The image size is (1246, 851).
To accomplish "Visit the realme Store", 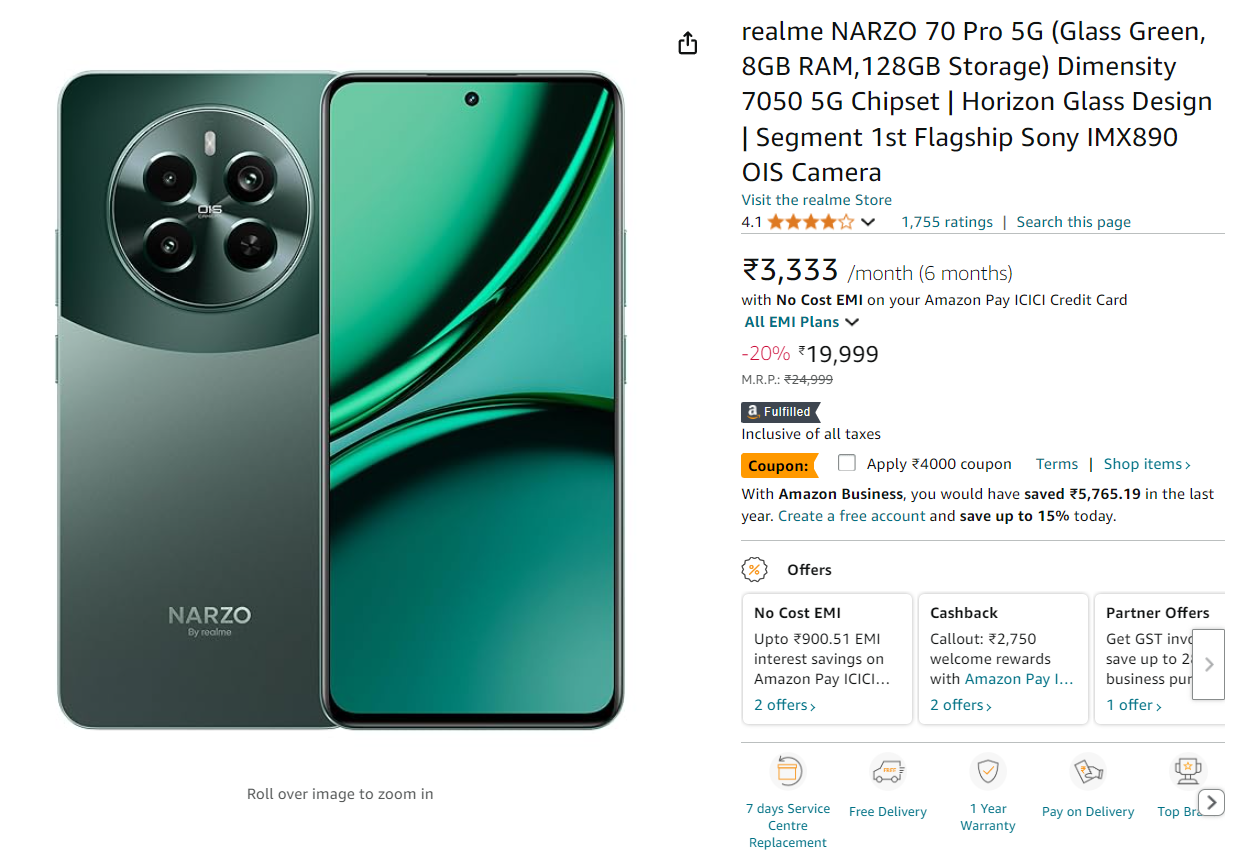I will click(x=816, y=199).
